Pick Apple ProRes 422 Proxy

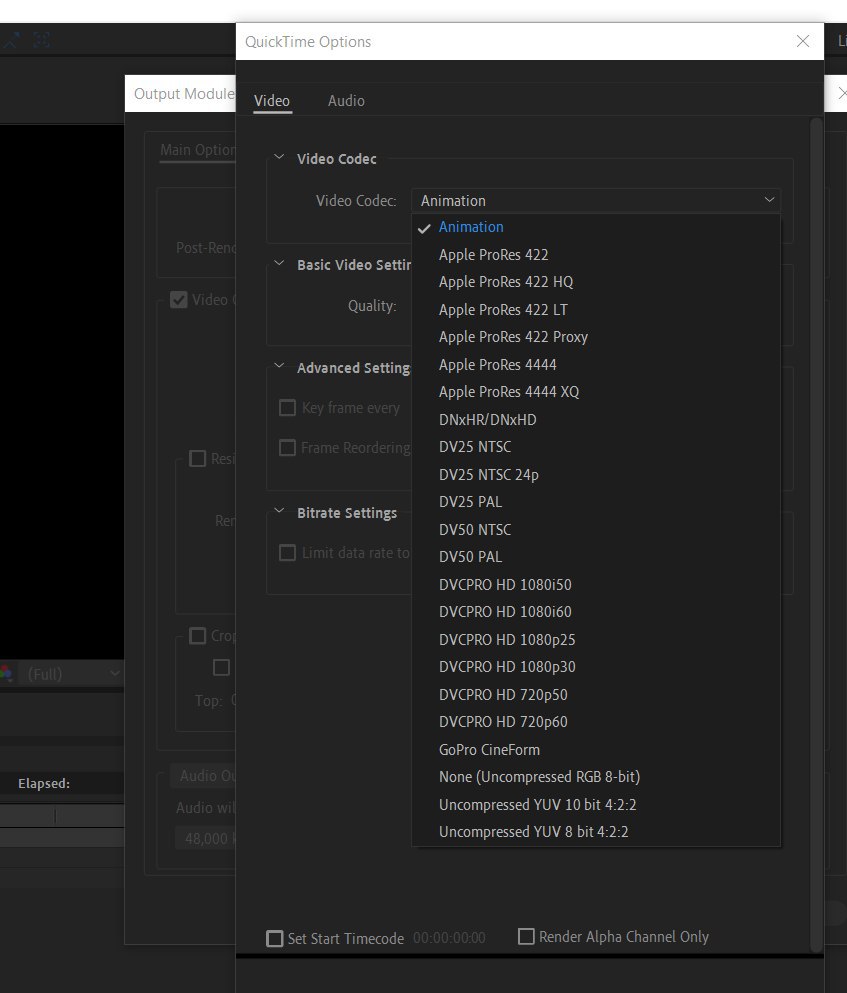coord(596,337)
